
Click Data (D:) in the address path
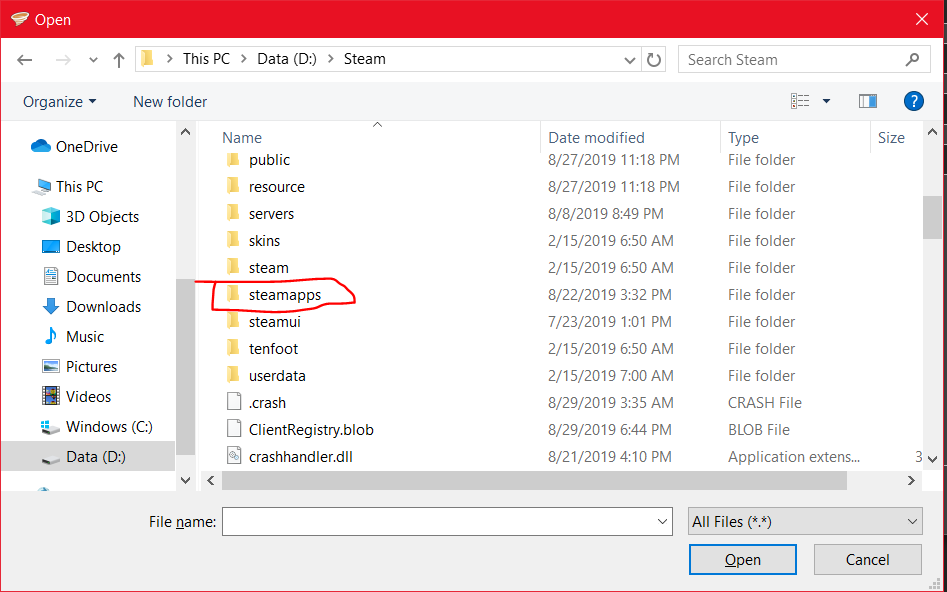[287, 59]
